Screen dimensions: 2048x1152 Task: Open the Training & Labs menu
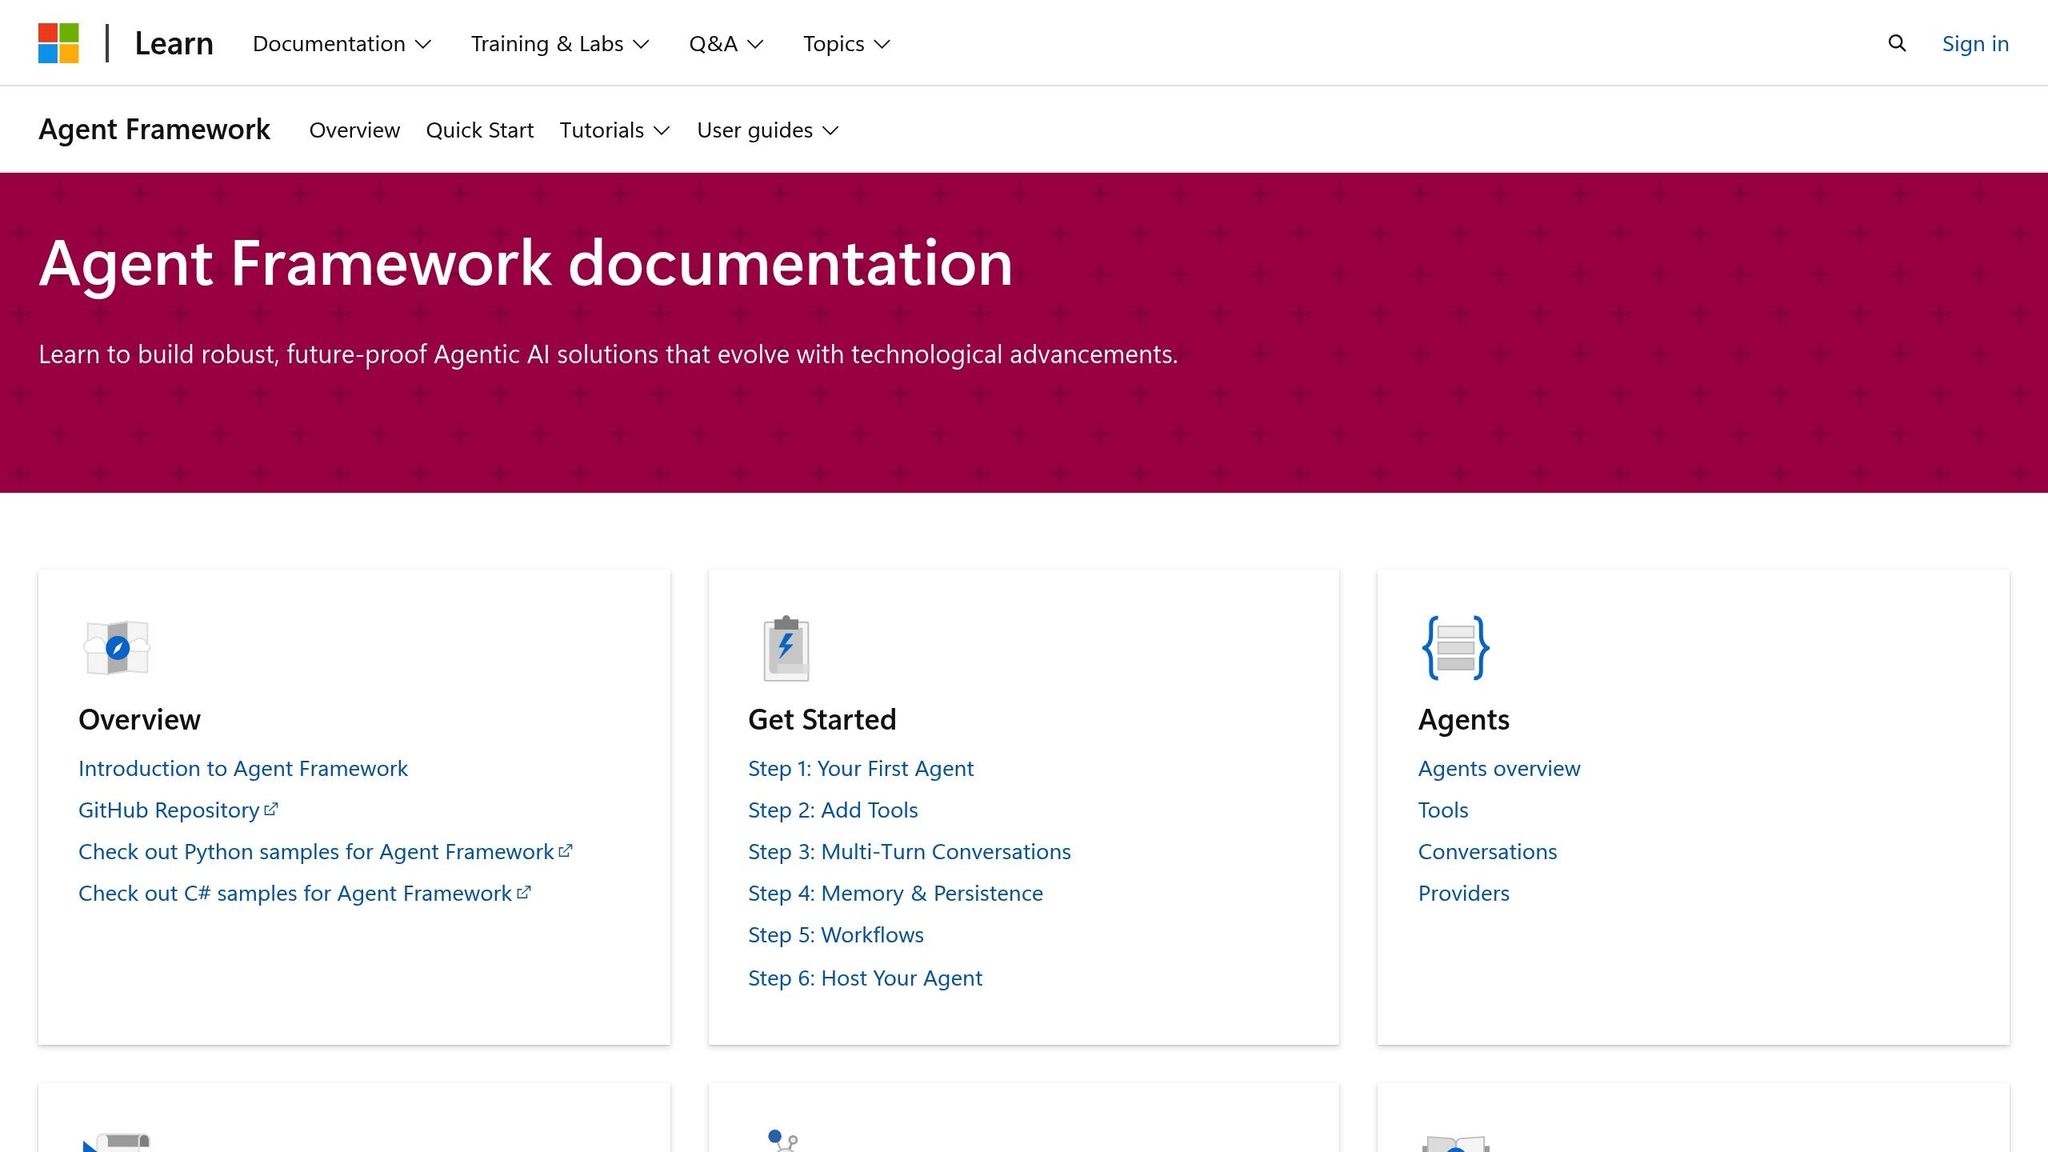pyautogui.click(x=559, y=43)
